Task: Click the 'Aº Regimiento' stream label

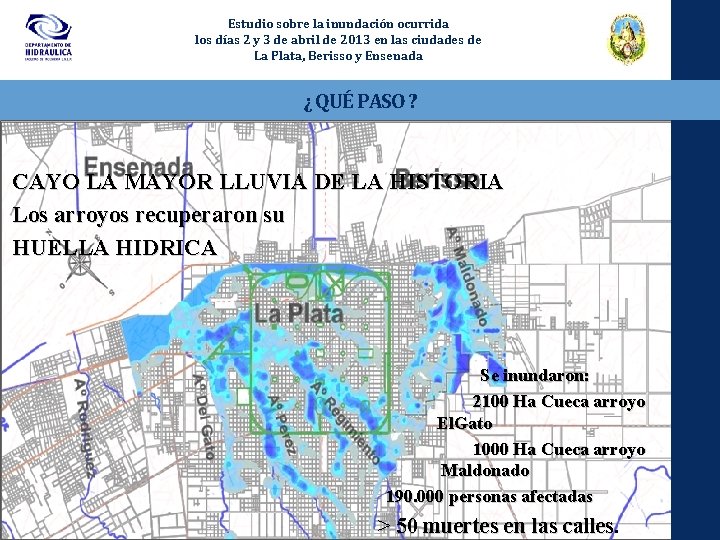Action: (x=345, y=422)
